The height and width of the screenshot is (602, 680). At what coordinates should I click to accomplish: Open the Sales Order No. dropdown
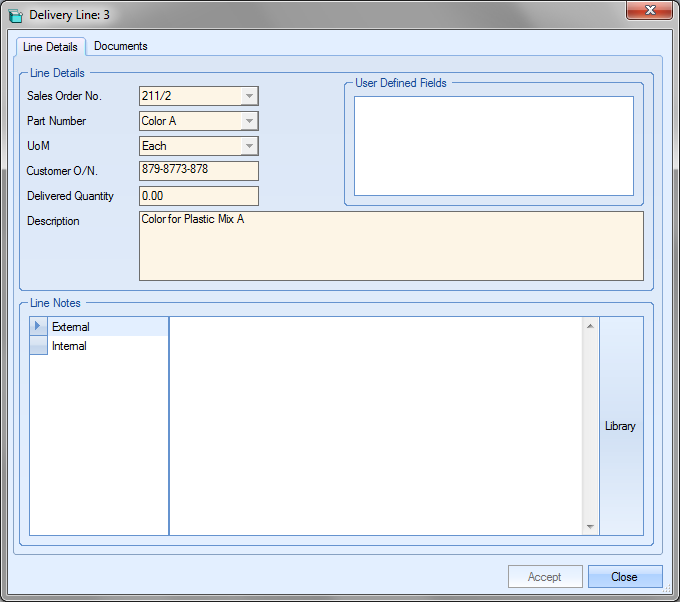249,96
